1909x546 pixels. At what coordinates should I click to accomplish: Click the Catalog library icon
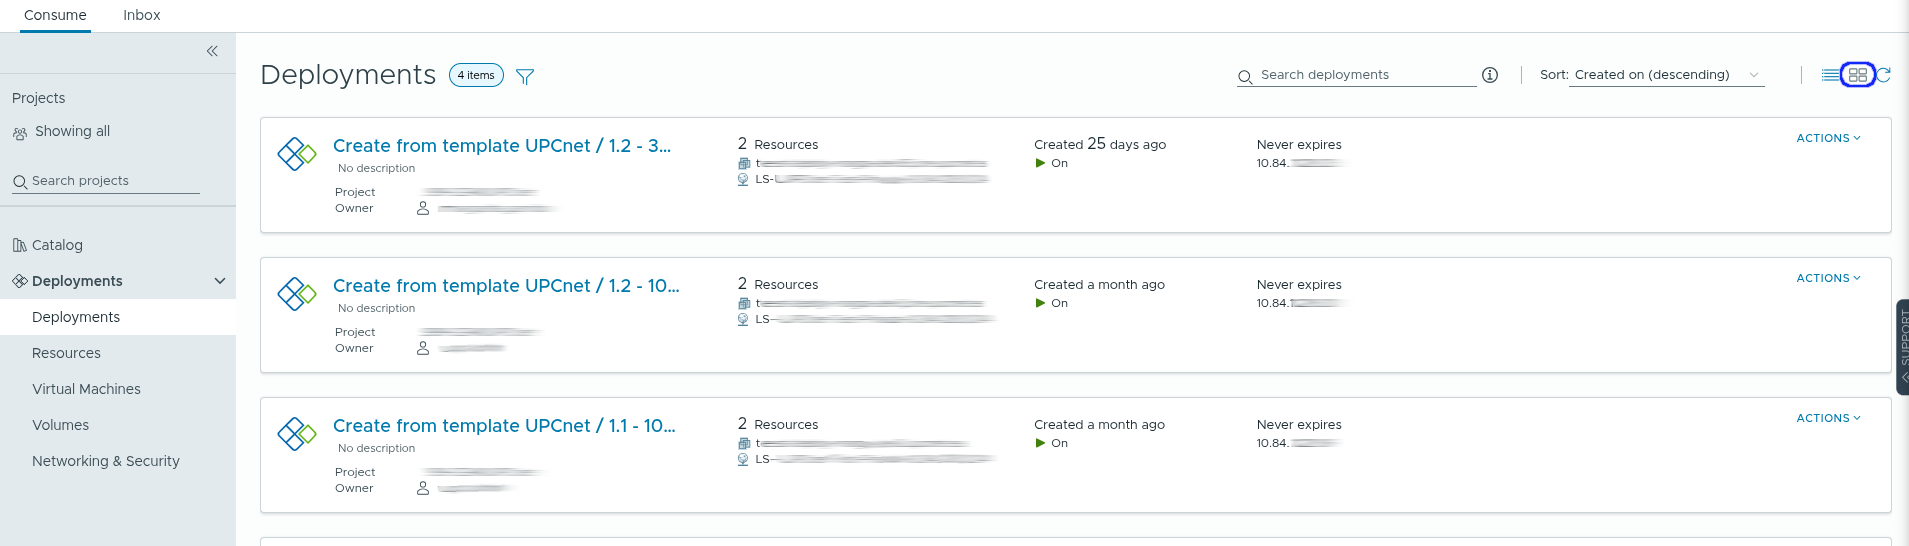(x=19, y=245)
